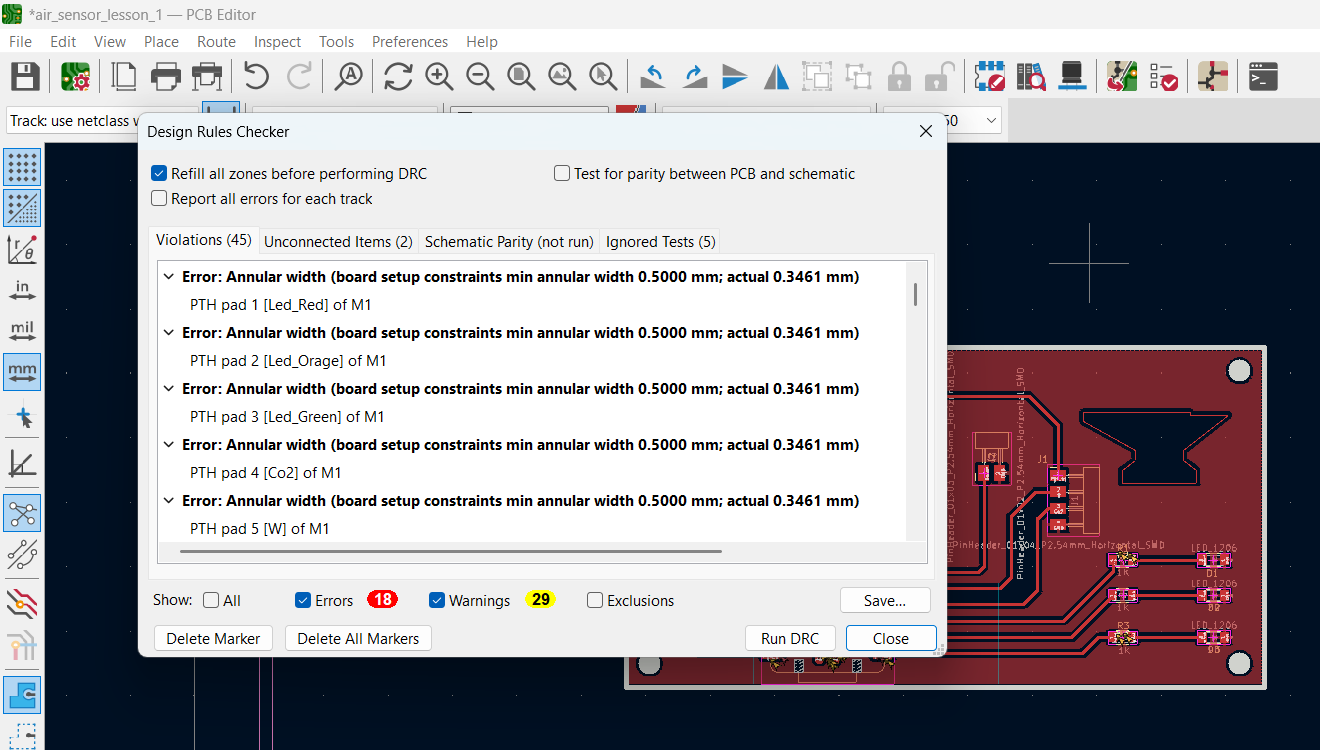
Task: Open the 3D Viewer icon
Action: [x=1072, y=76]
